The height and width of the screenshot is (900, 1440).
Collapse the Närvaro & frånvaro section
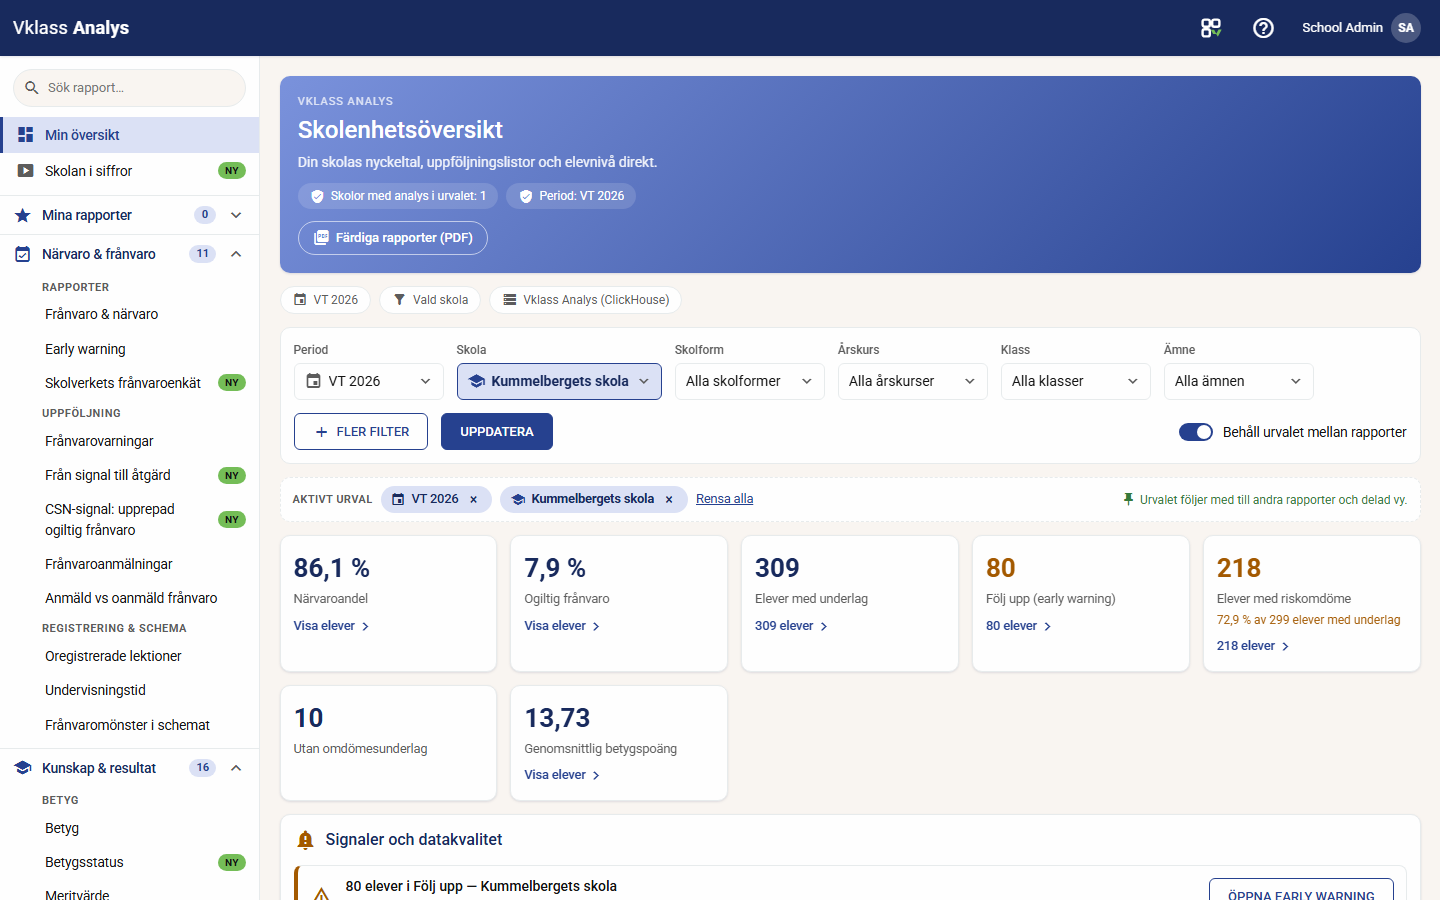click(x=236, y=254)
